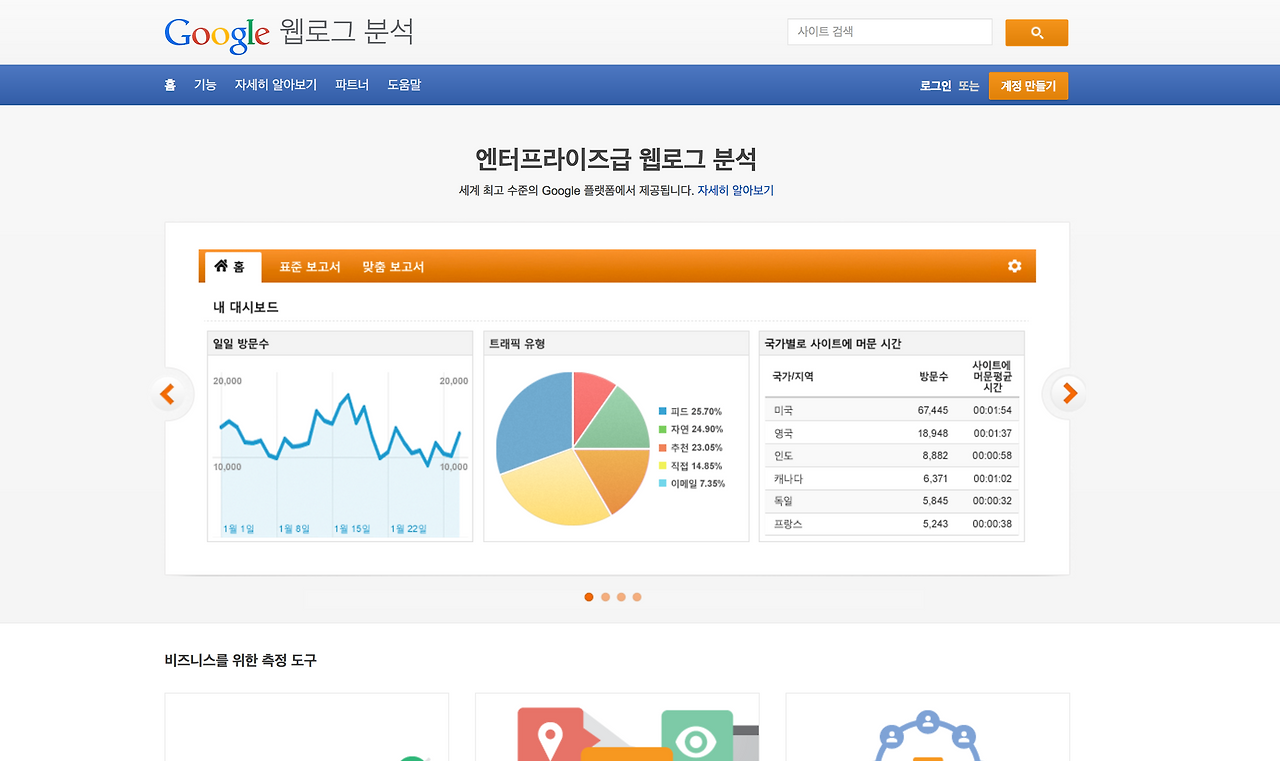Open the 파트너 navigation item
1280x761 pixels.
pos(352,85)
